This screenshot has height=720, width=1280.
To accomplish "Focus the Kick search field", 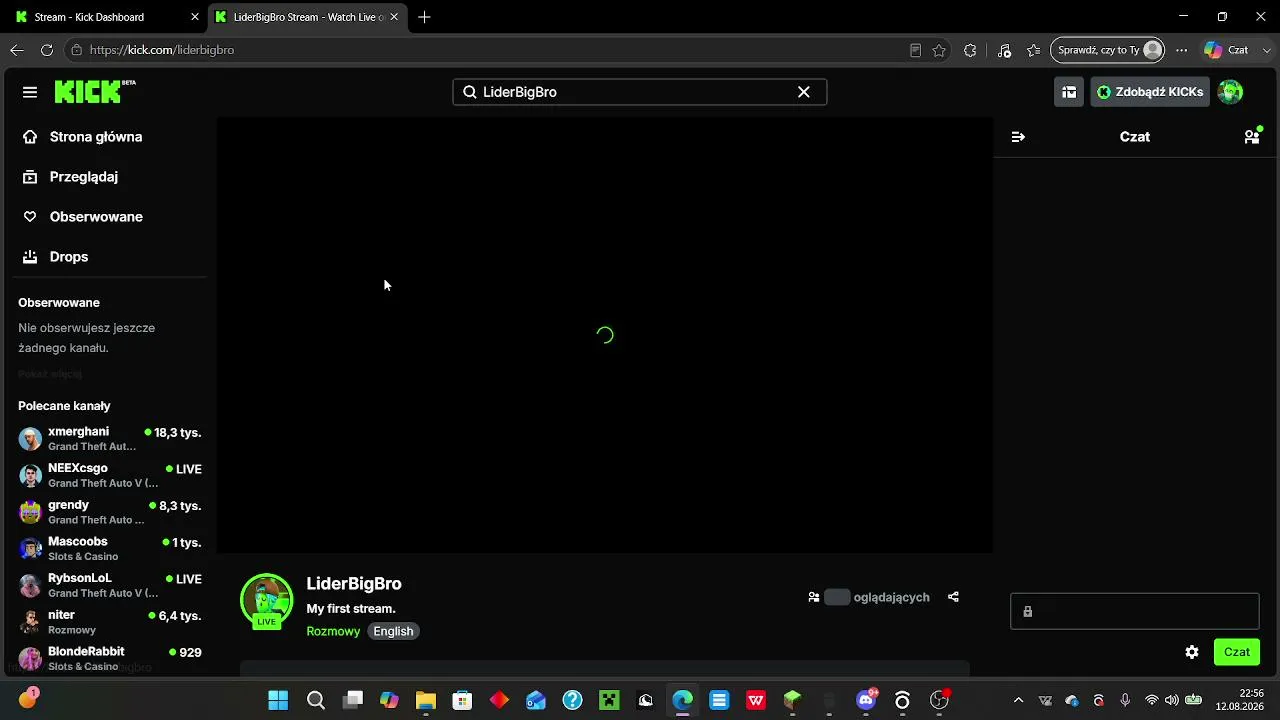I will coord(639,92).
